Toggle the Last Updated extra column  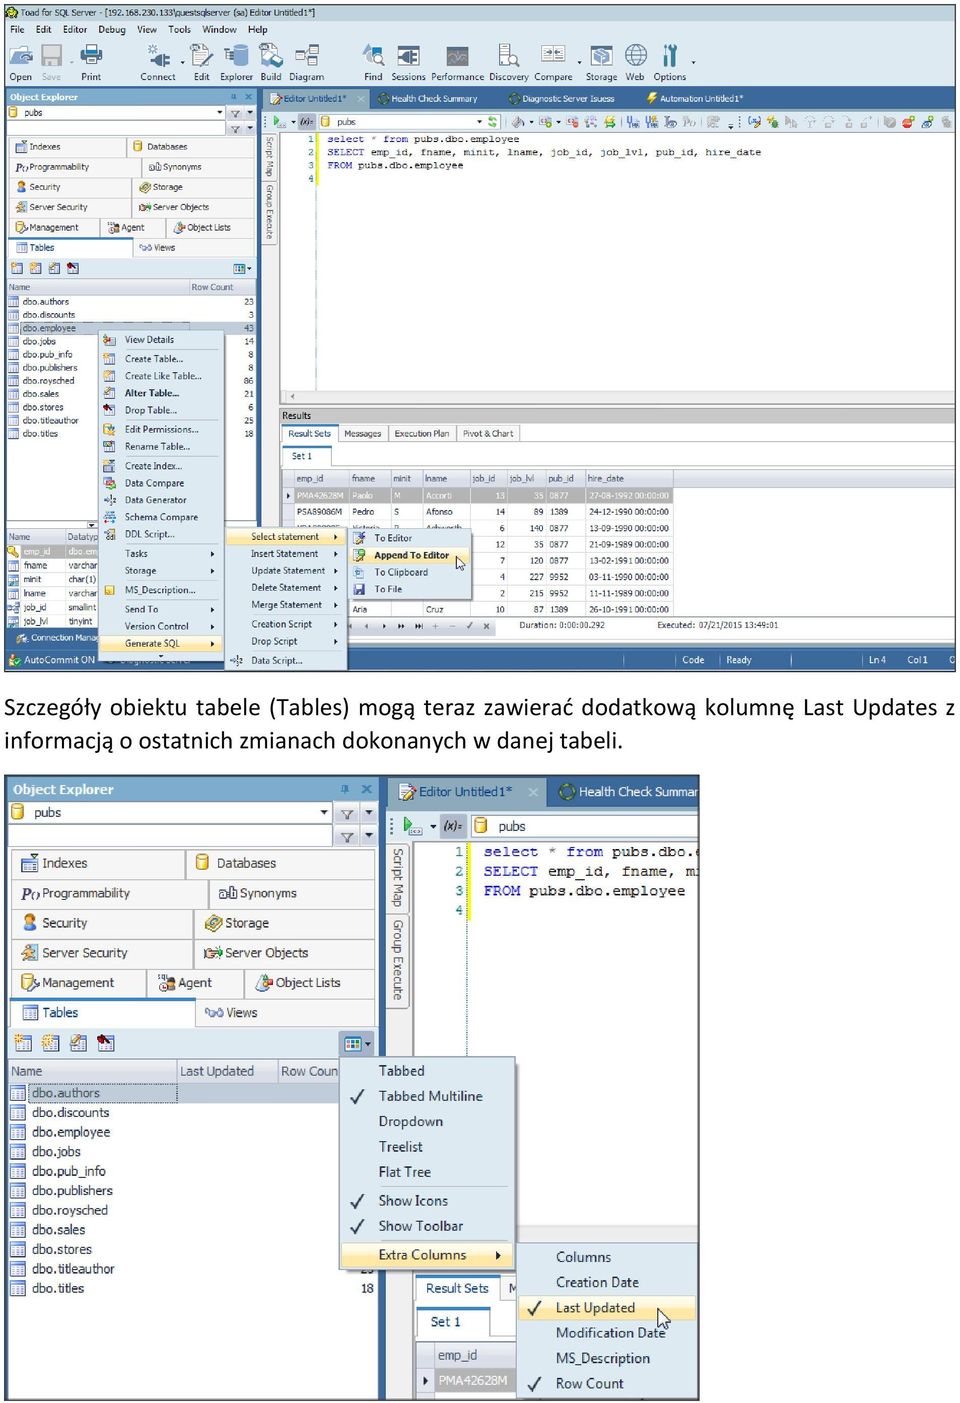tap(608, 1308)
